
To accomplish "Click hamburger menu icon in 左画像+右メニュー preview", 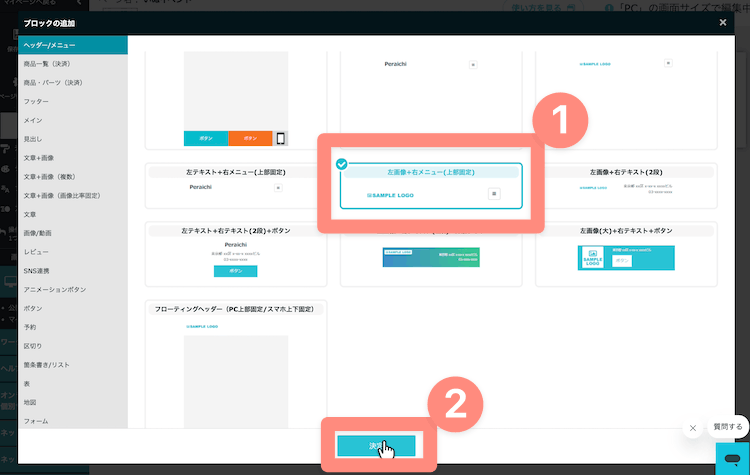I will point(494,194).
